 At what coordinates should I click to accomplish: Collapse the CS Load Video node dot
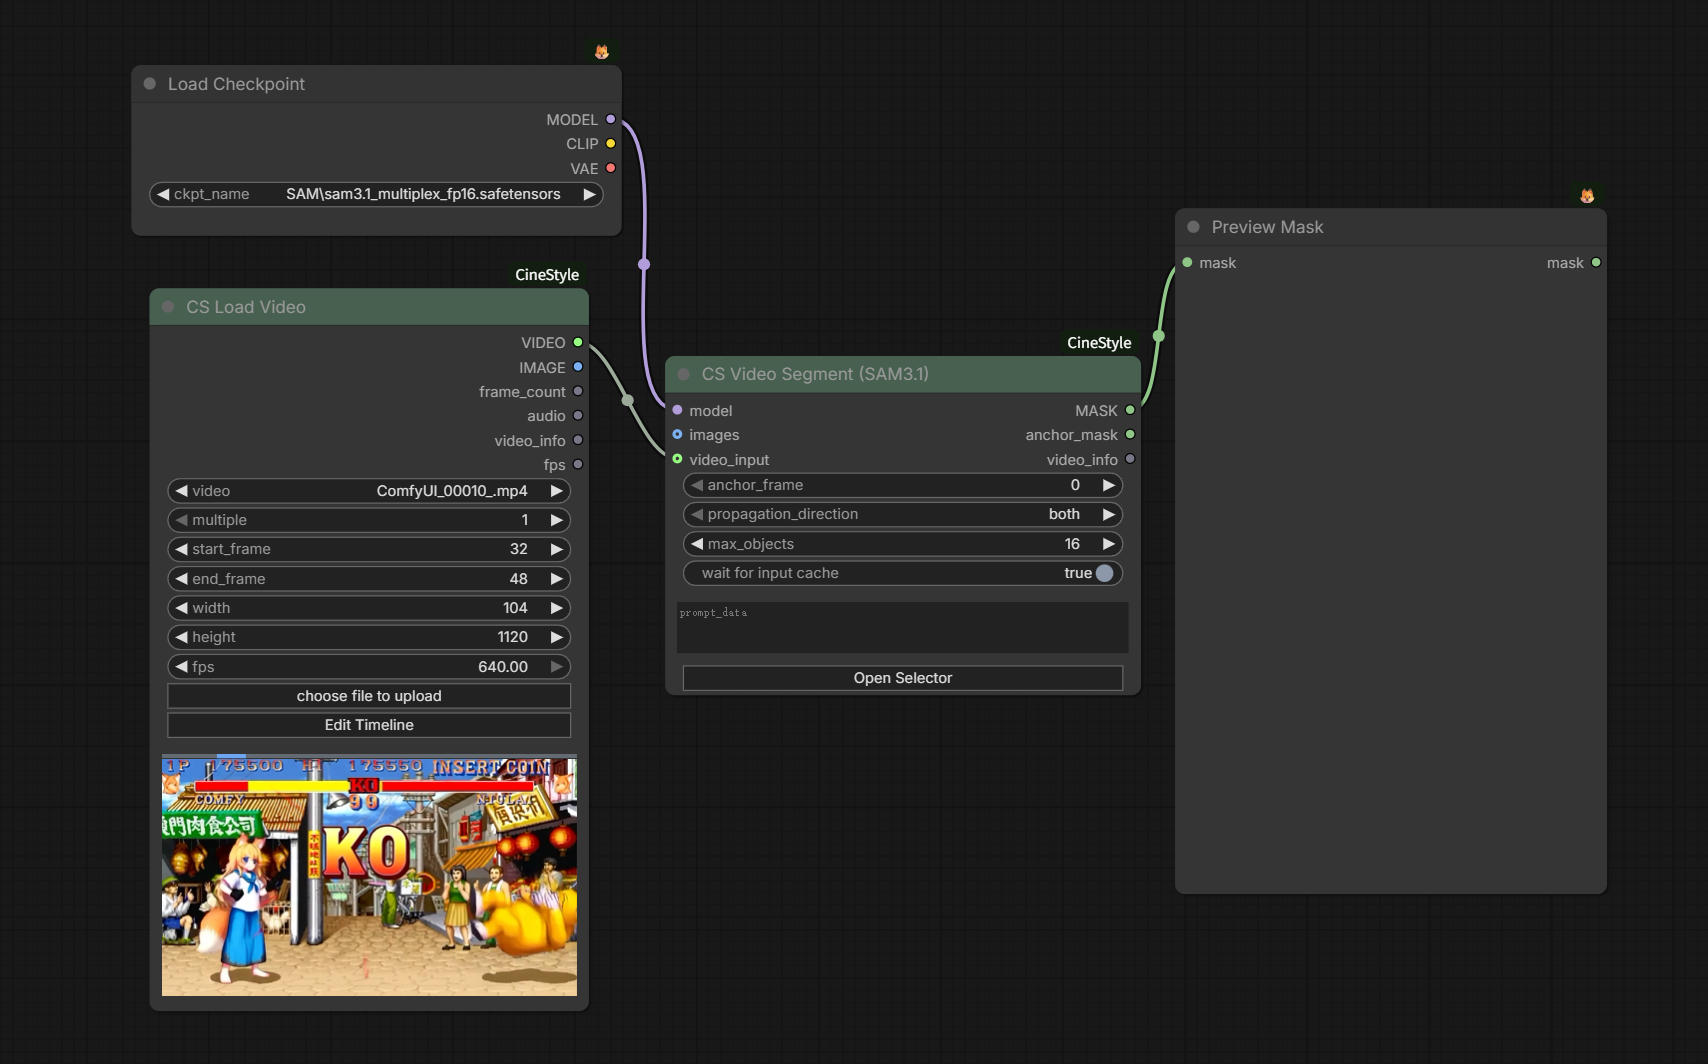pyautogui.click(x=168, y=307)
